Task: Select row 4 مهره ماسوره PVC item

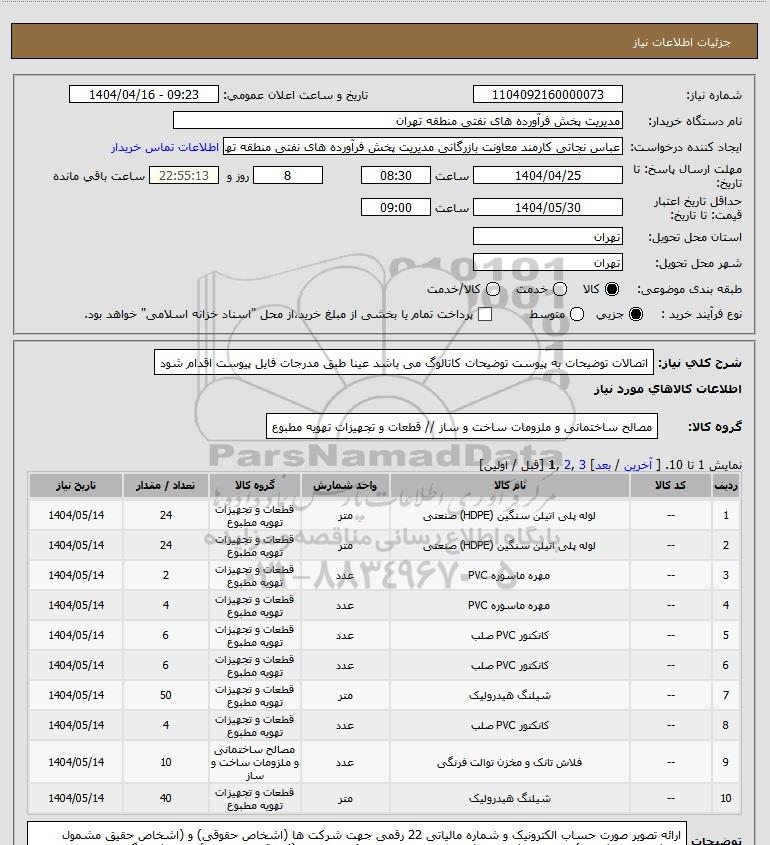Action: click(509, 606)
